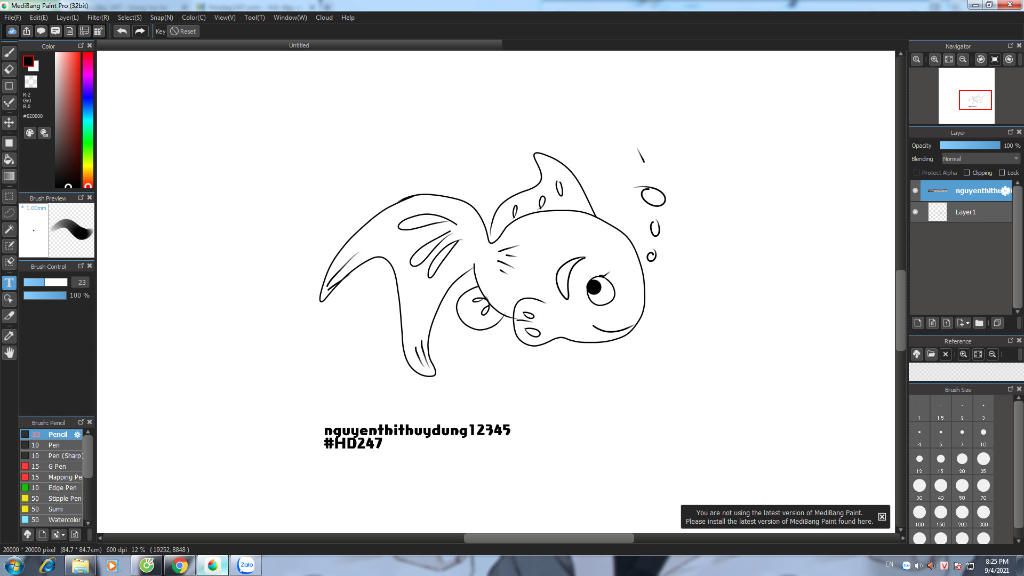This screenshot has width=1024, height=576.
Task: Open the View menu
Action: [224, 18]
